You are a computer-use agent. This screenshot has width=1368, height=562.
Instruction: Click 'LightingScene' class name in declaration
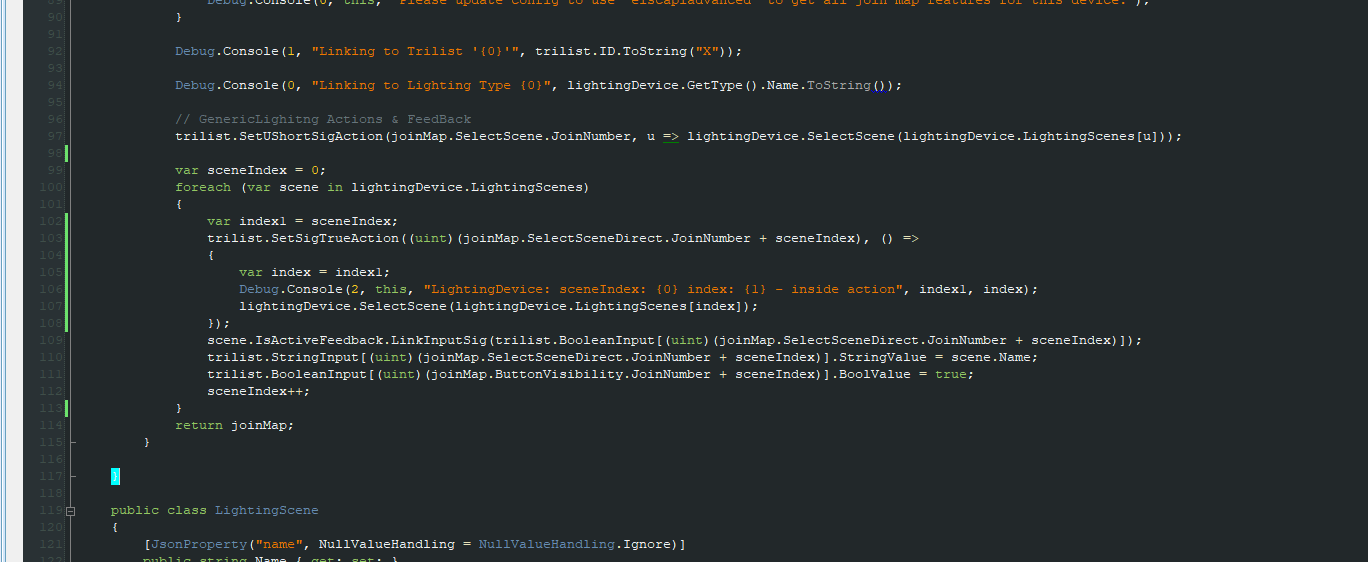267,510
